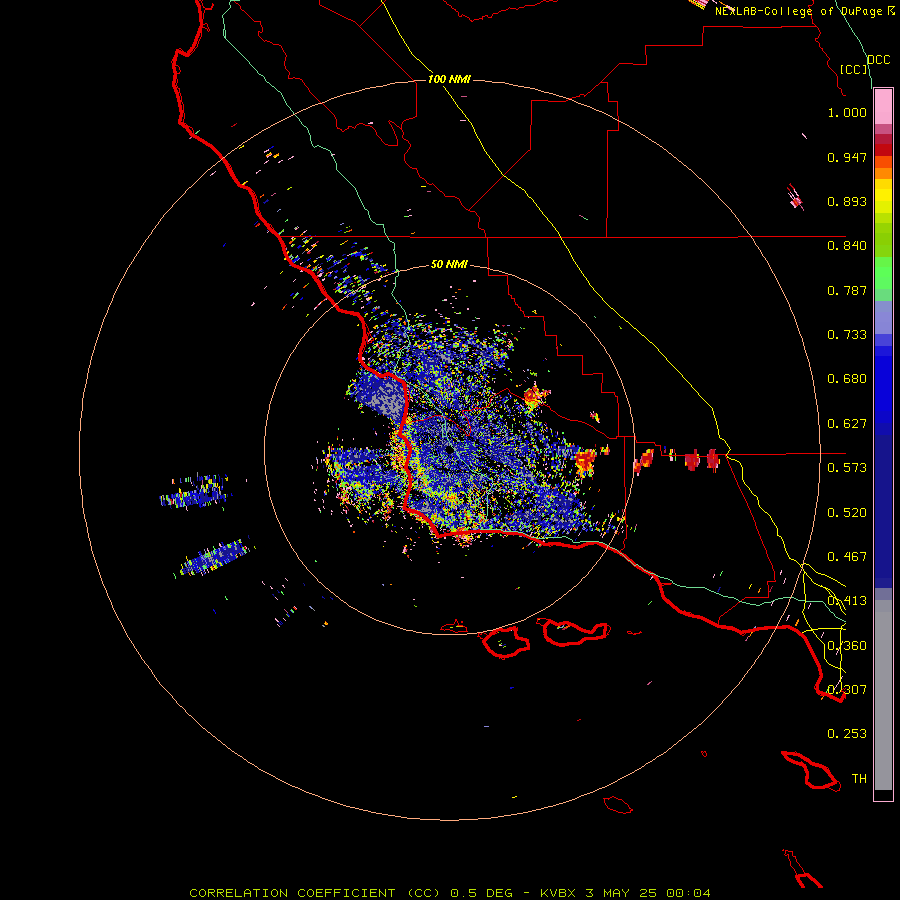Screen dimensions: 900x900
Task: Pick the bright green color bar segment
Action: (x=883, y=273)
